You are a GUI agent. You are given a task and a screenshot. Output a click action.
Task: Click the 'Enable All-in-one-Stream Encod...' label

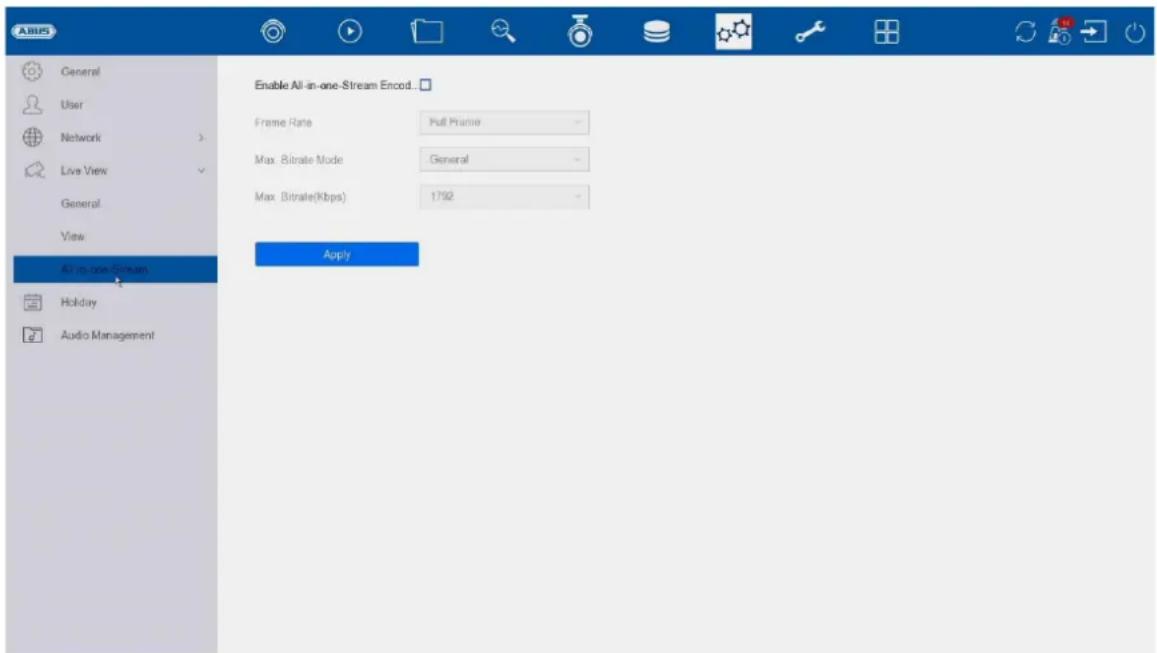336,85
